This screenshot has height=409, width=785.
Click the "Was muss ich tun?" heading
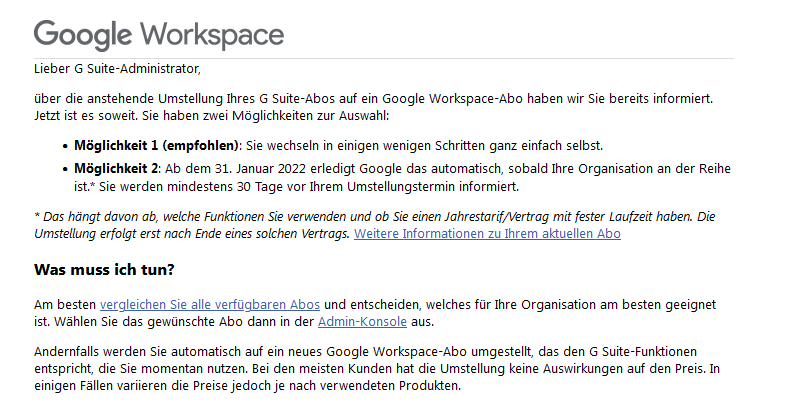coord(107,270)
